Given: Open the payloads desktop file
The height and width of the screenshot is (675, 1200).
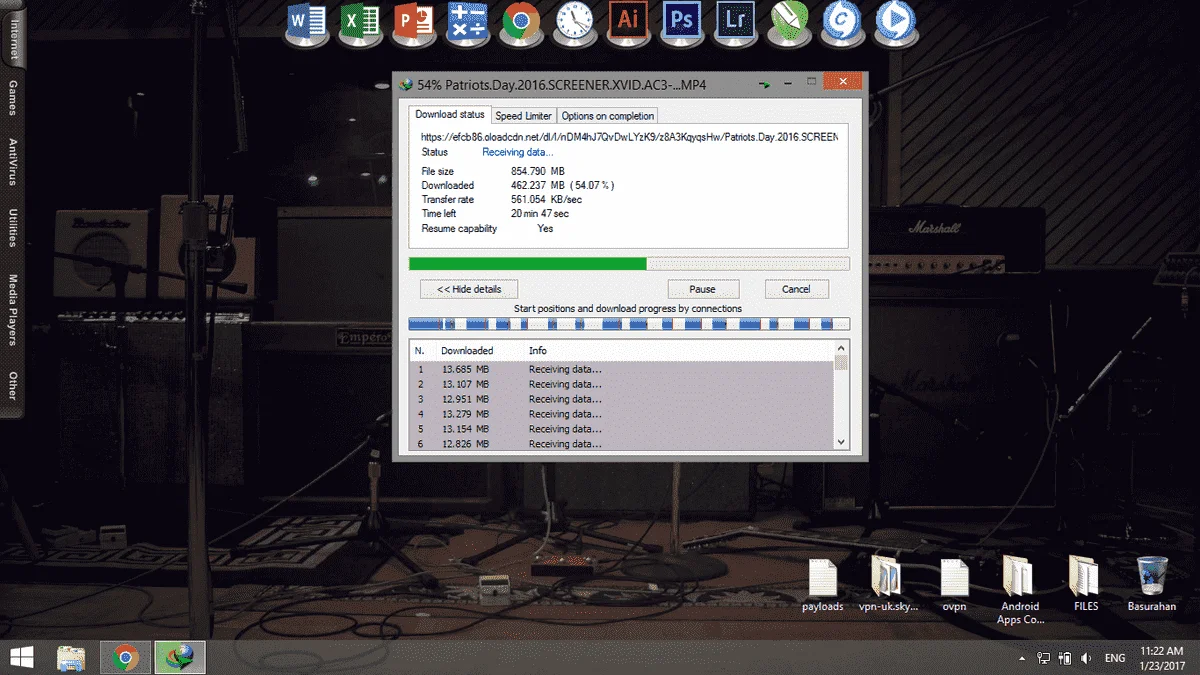Looking at the screenshot, I should pyautogui.click(x=822, y=585).
